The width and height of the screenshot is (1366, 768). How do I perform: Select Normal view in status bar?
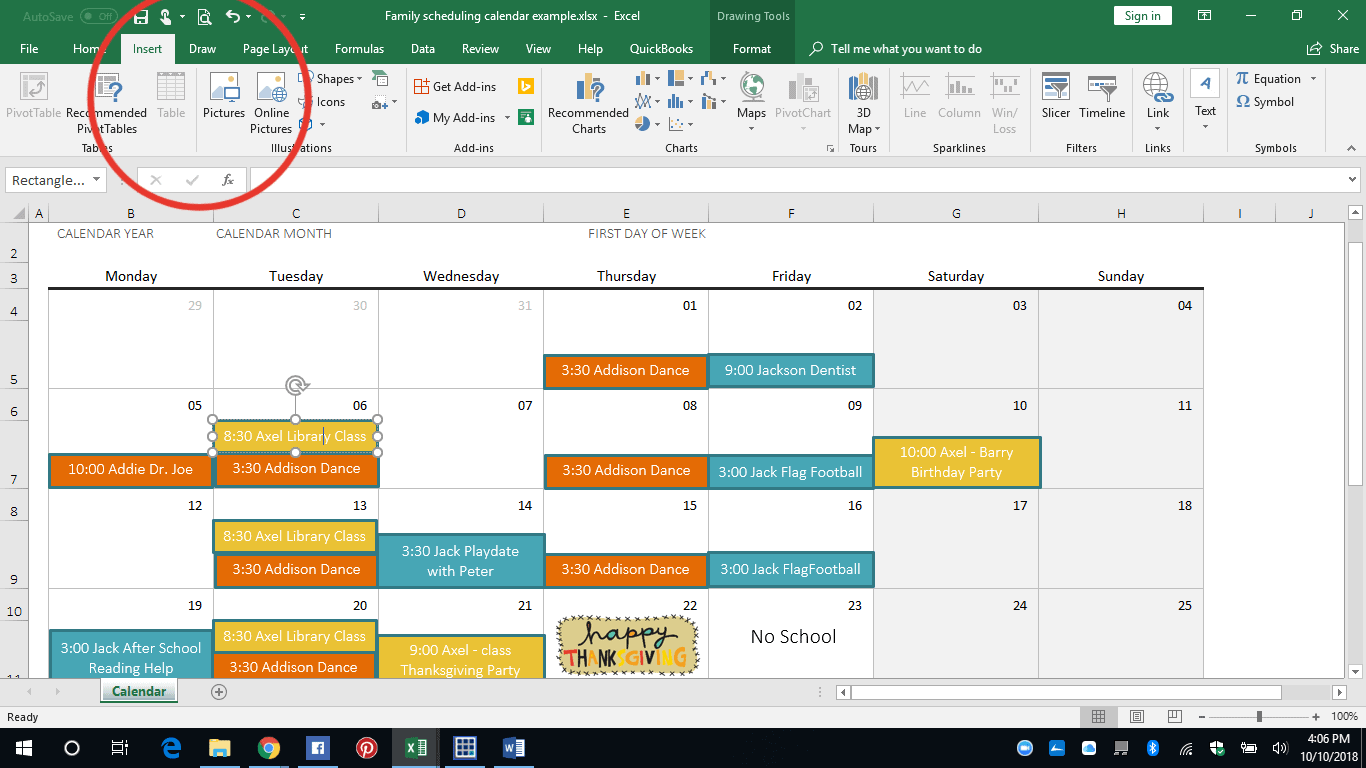coord(1098,717)
